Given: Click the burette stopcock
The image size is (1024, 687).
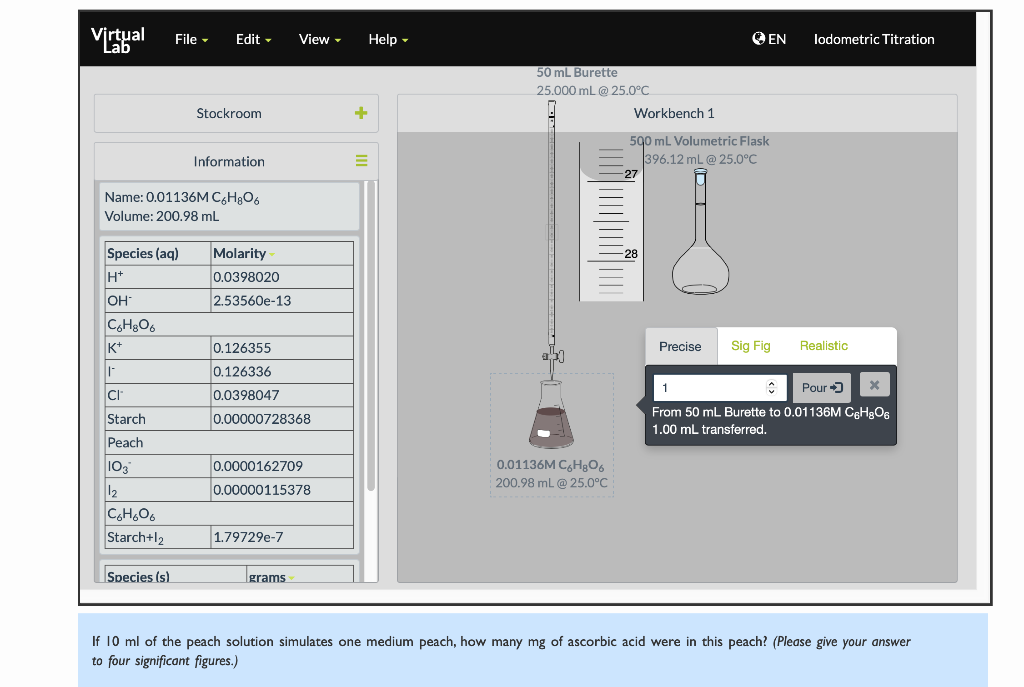Looking at the screenshot, I should [x=551, y=355].
